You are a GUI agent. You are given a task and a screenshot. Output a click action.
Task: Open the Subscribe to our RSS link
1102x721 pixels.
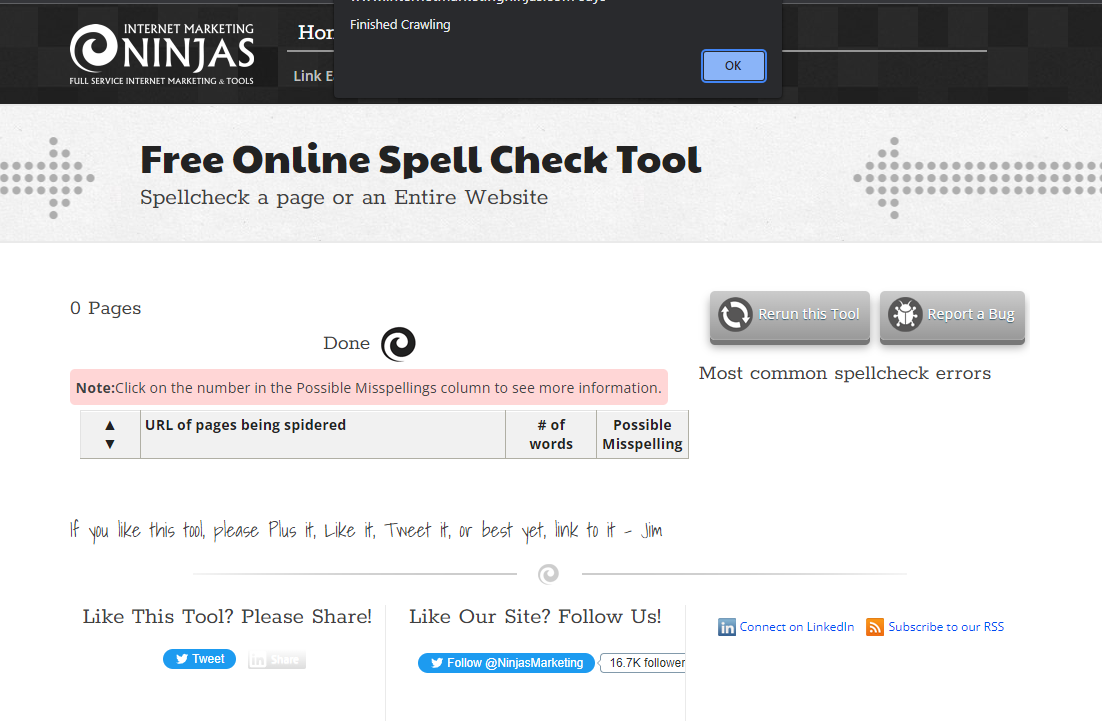(945, 627)
